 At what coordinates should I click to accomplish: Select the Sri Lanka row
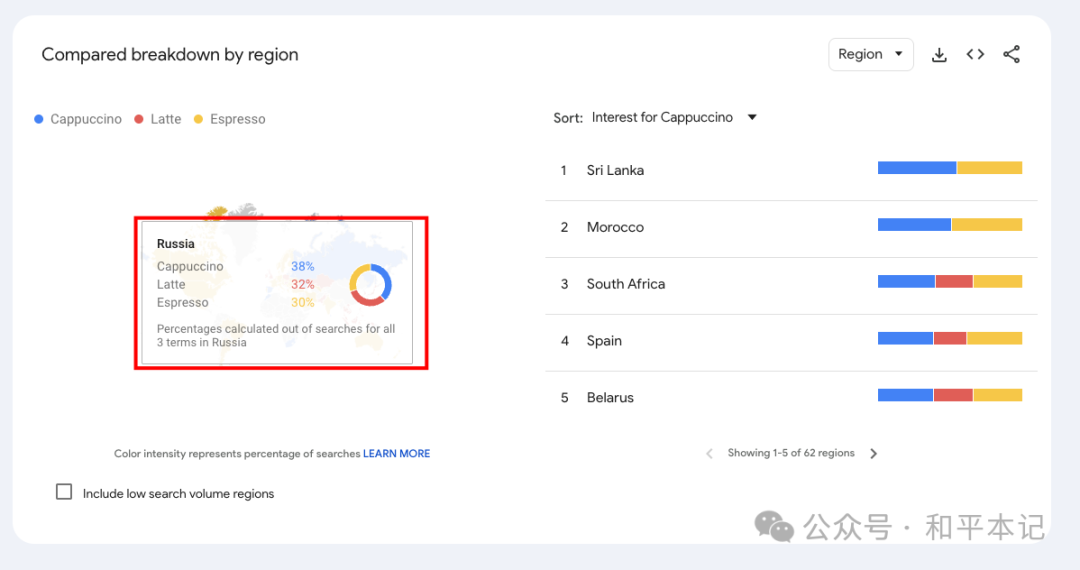(x=791, y=170)
